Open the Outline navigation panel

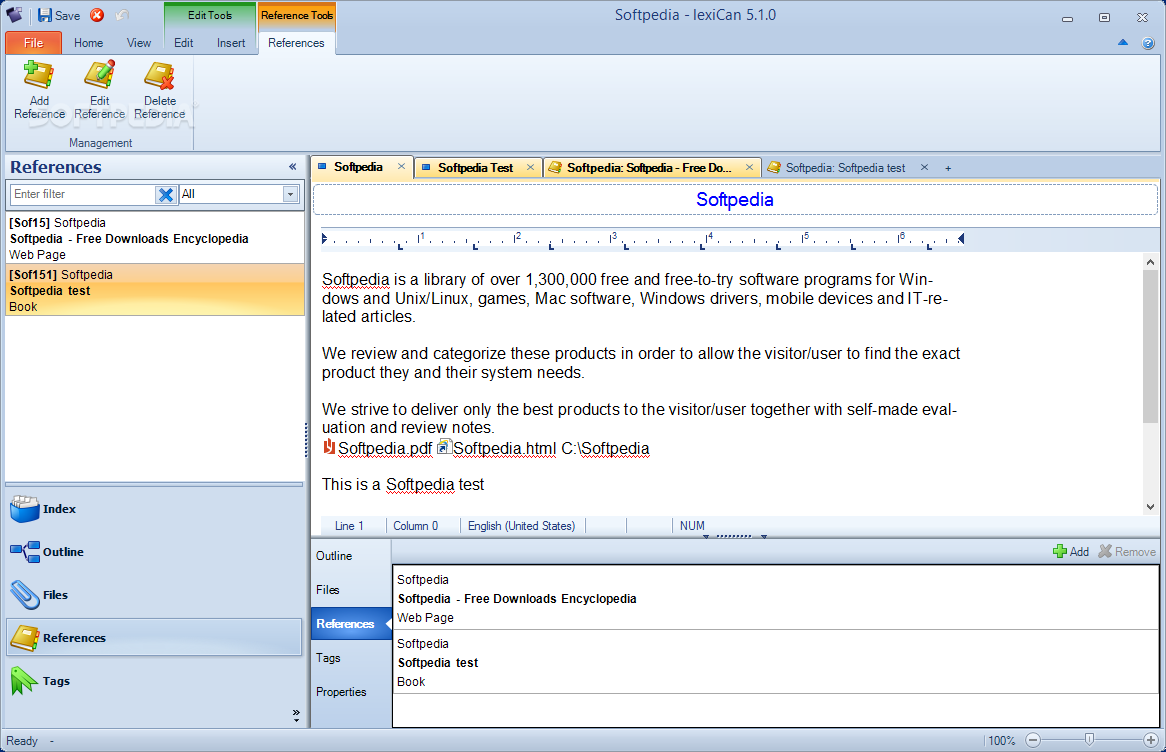155,552
